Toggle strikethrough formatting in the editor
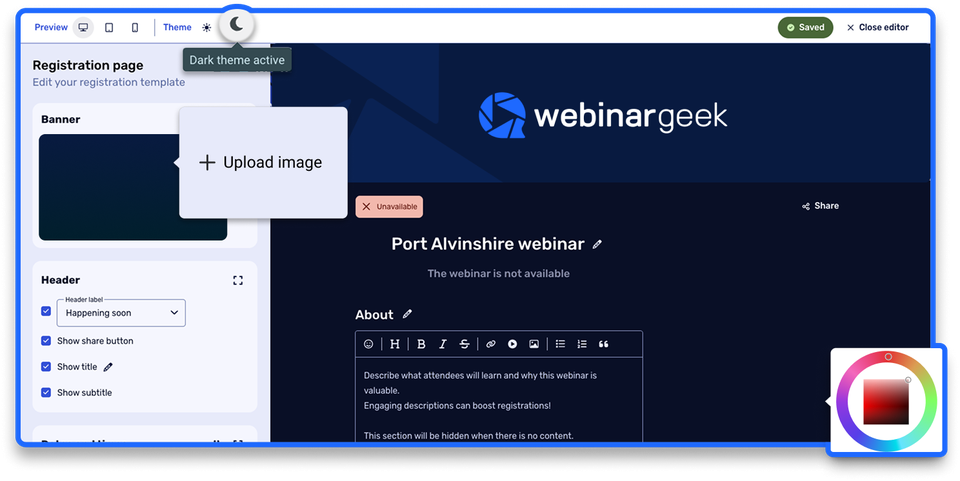The width and height of the screenshot is (960, 481). (465, 344)
